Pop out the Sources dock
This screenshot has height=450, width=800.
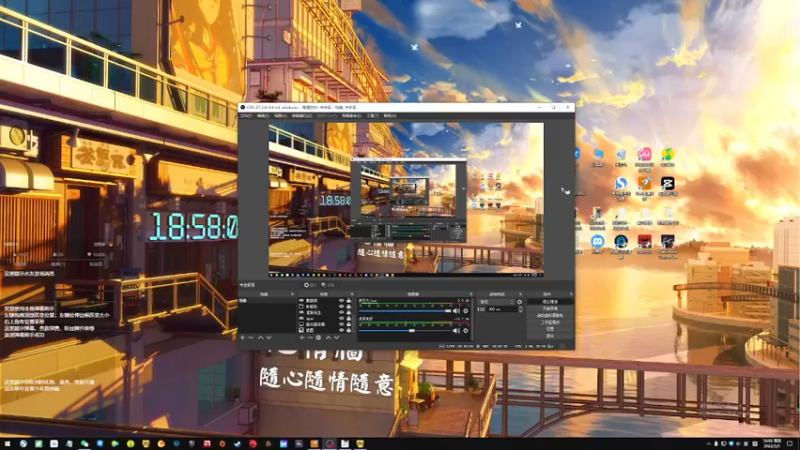pyautogui.click(x=352, y=294)
